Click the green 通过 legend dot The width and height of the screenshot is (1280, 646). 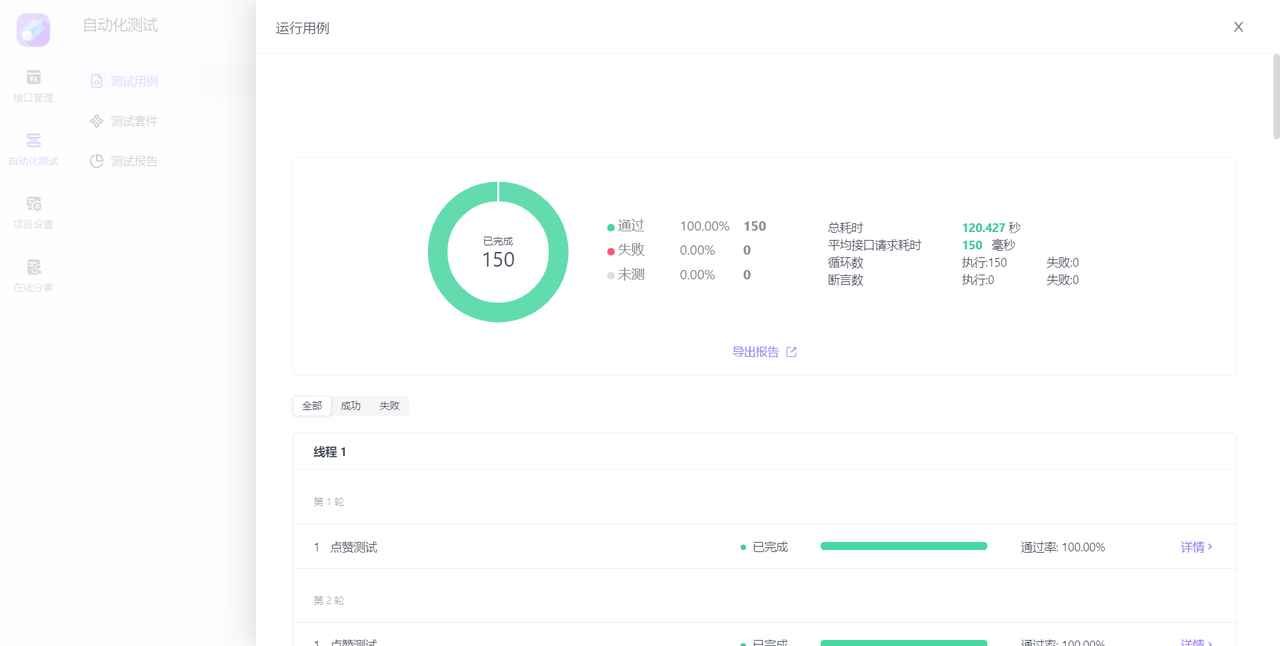pyautogui.click(x=611, y=228)
